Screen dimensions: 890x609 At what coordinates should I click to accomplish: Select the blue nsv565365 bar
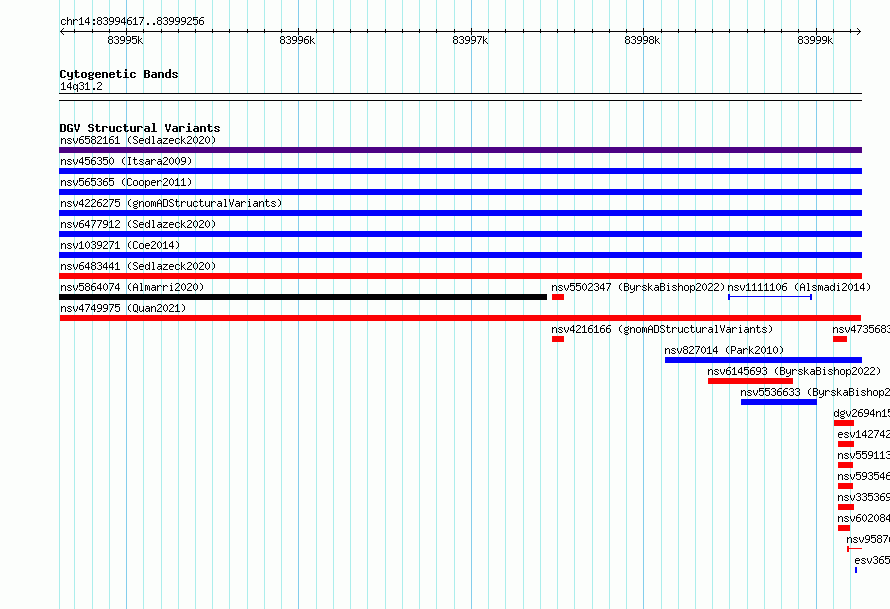point(460,192)
